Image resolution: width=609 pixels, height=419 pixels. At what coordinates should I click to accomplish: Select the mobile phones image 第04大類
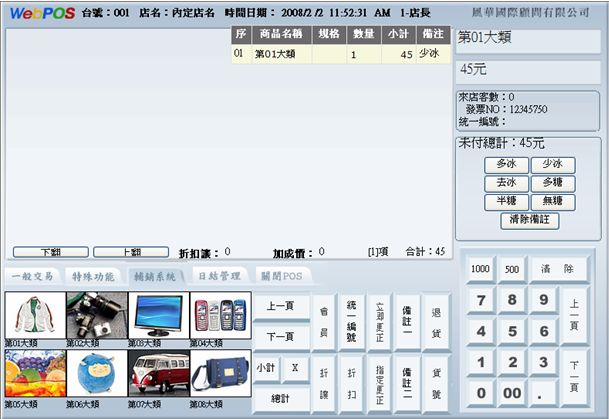(221, 315)
